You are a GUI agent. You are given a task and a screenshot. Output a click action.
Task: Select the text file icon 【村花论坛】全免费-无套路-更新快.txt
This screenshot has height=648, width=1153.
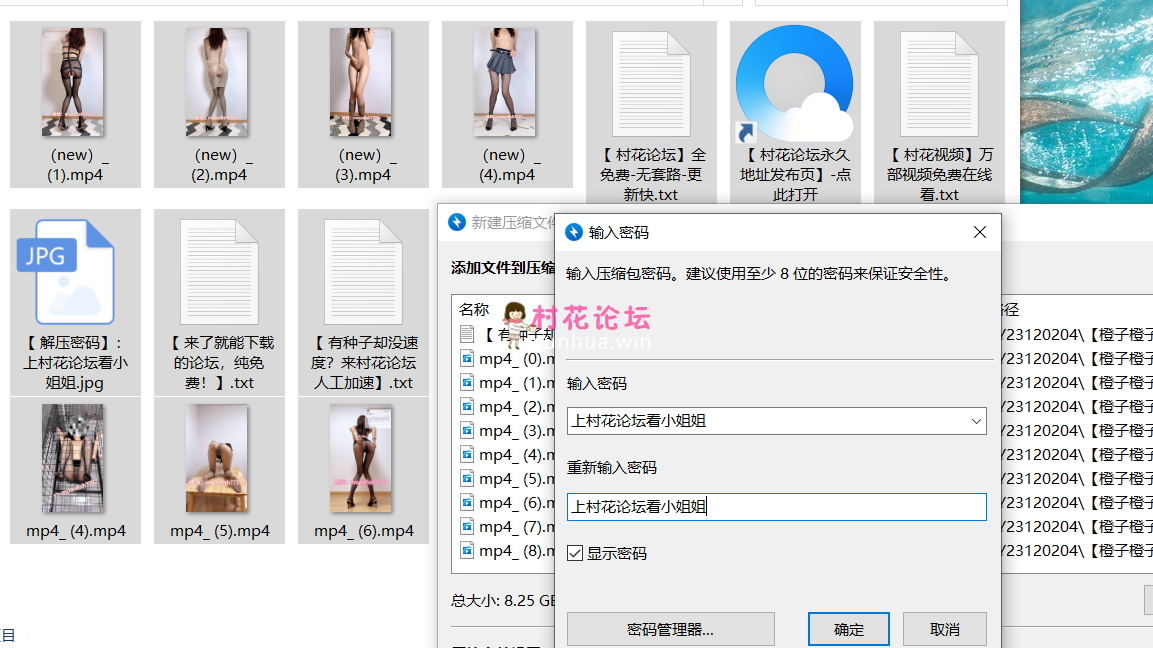click(x=651, y=83)
